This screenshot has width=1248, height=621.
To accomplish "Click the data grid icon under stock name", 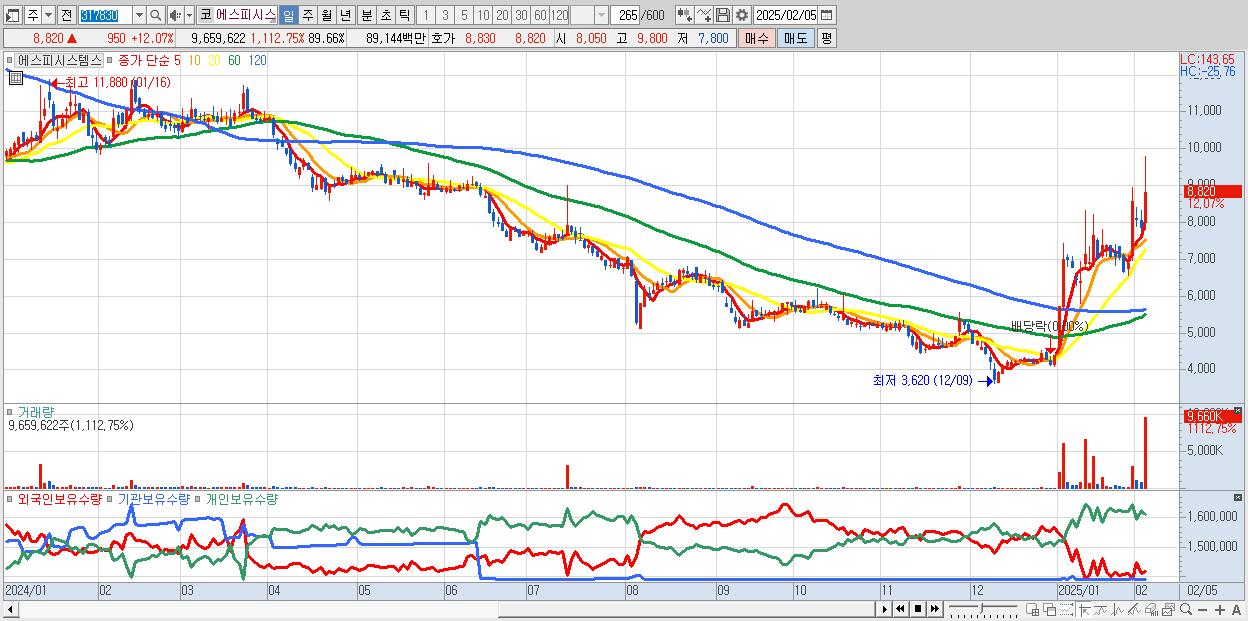I will click(15, 78).
